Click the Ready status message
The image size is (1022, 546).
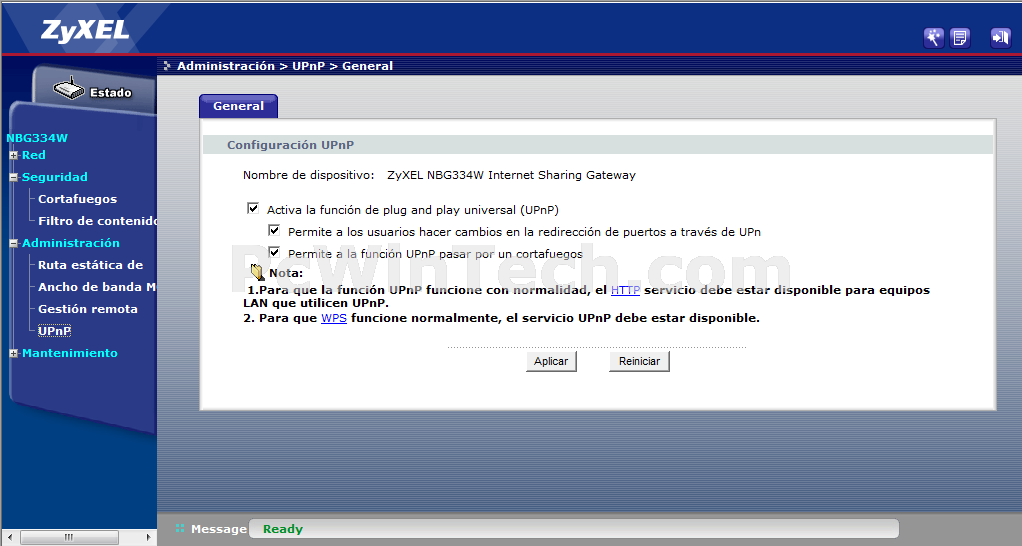coord(283,529)
